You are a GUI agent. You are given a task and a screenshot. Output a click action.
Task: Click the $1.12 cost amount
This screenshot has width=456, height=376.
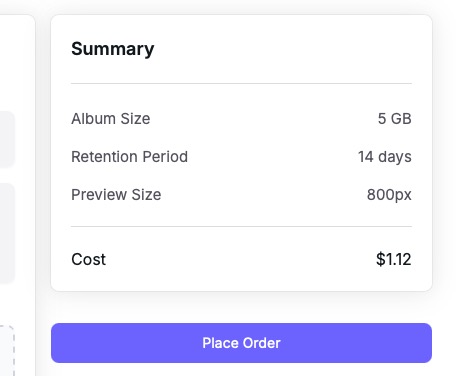point(394,259)
